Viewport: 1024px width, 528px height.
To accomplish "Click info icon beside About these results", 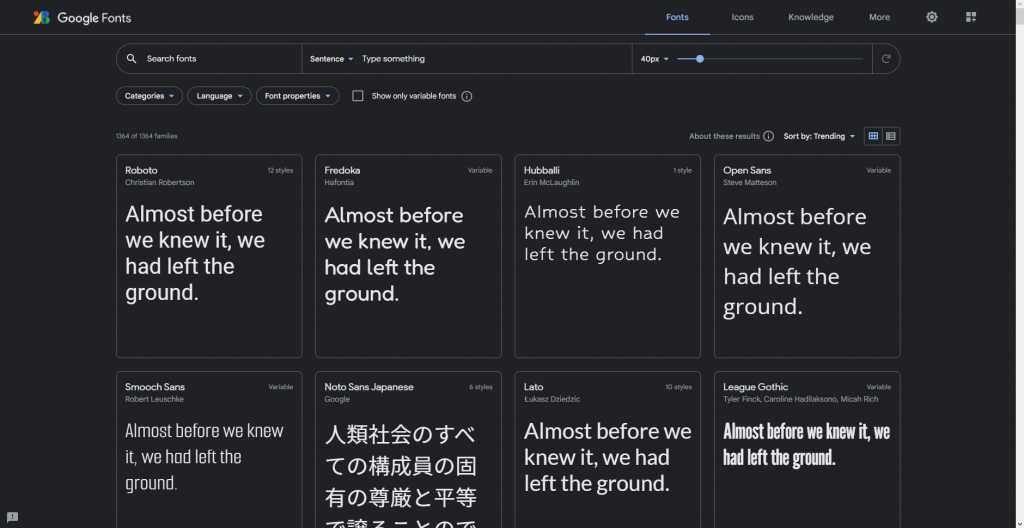I will [769, 137].
